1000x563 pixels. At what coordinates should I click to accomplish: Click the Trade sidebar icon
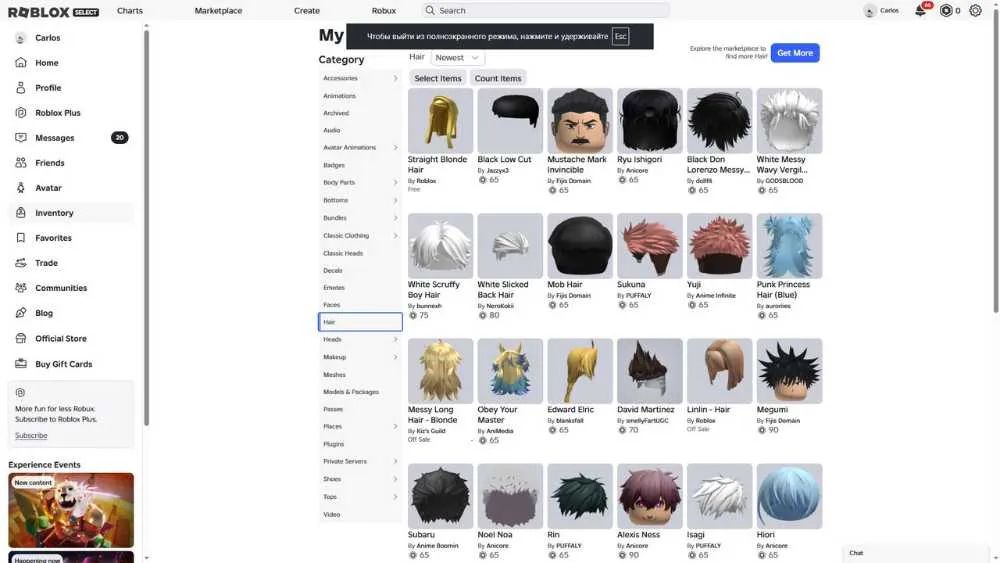click(20, 263)
